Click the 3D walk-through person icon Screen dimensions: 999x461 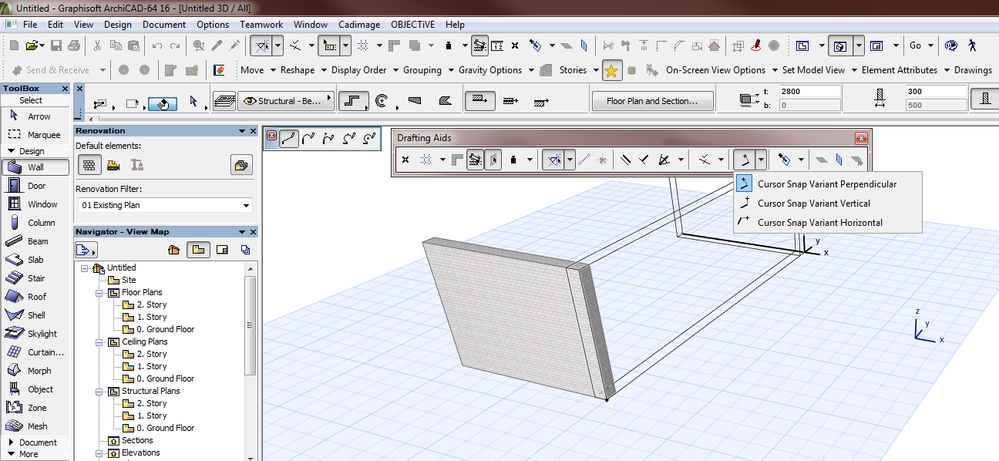pos(972,45)
